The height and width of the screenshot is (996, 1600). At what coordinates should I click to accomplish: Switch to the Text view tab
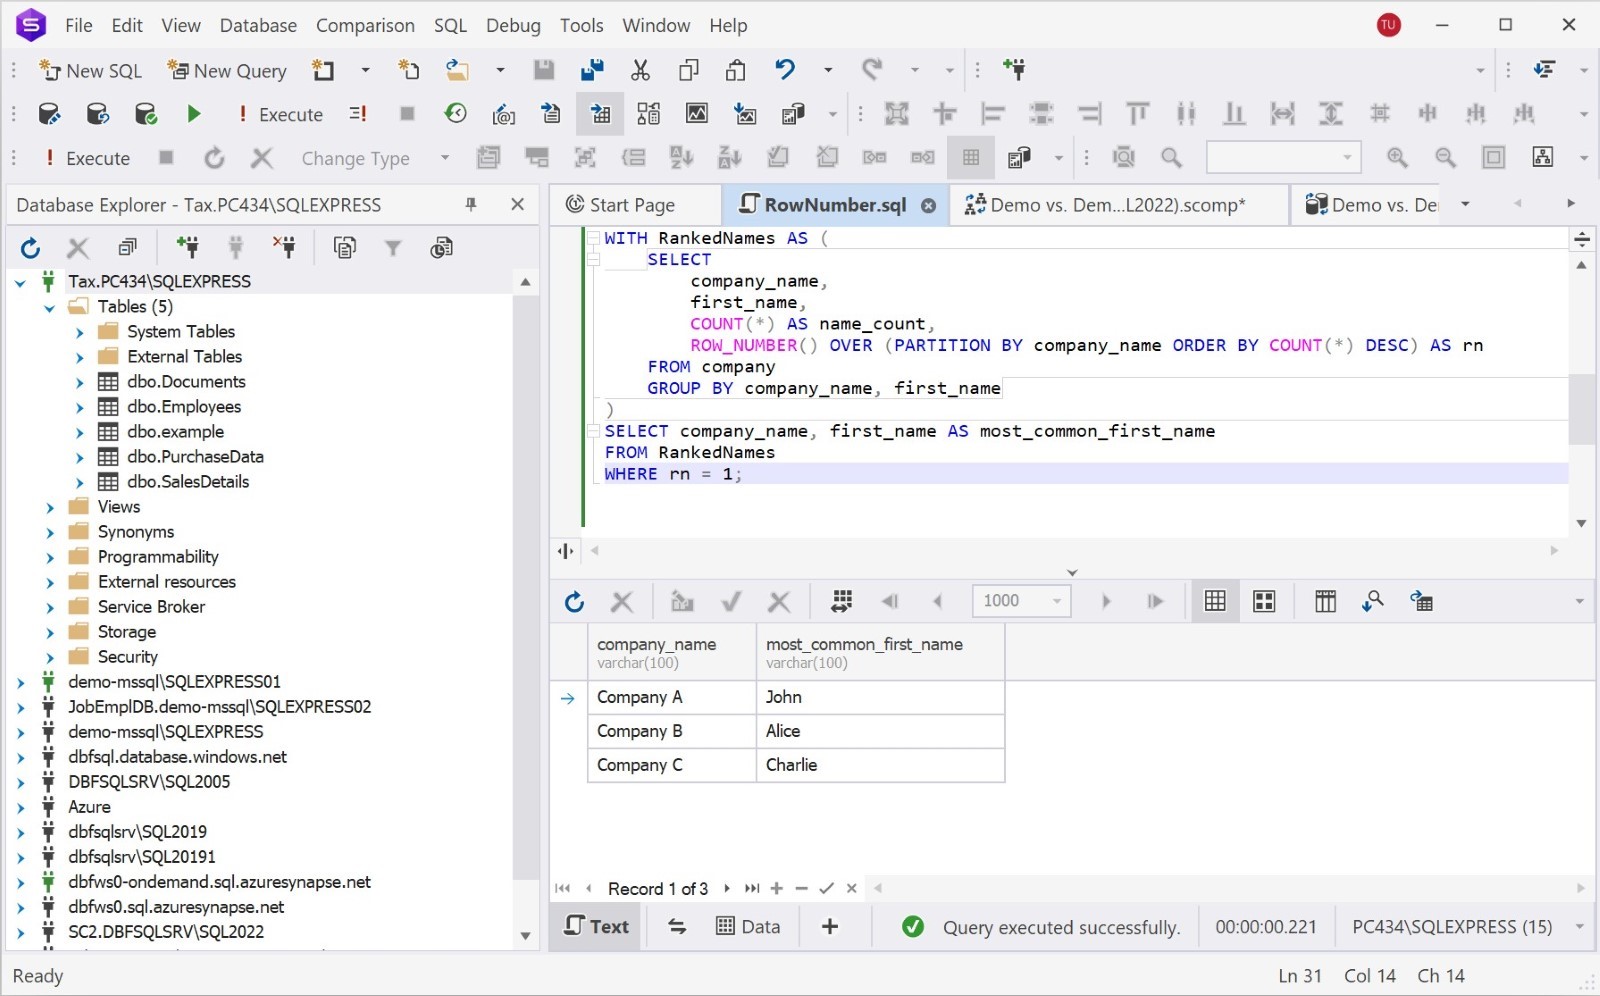pos(597,927)
